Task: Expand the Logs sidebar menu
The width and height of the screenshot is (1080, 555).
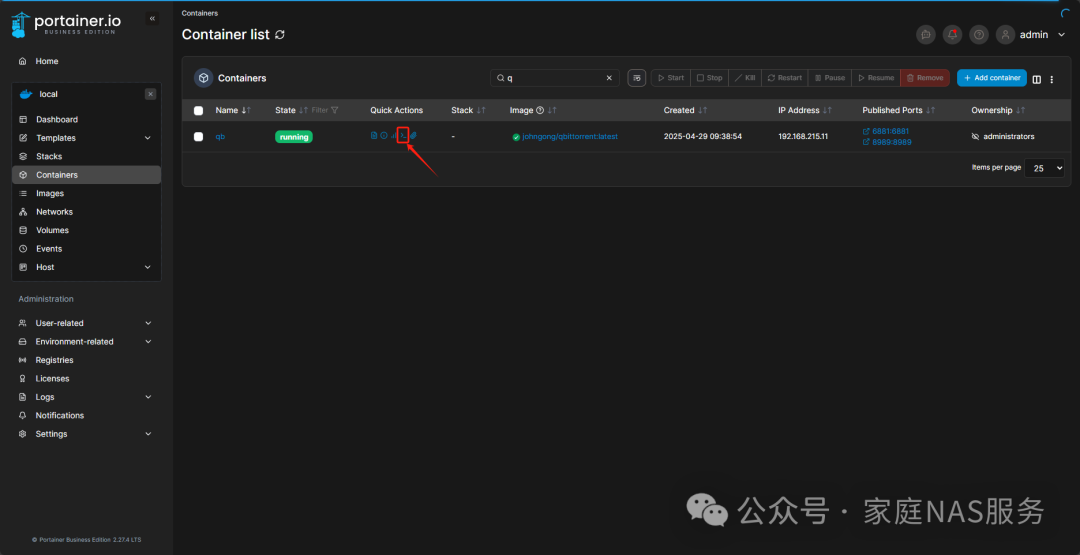Action: (148, 397)
